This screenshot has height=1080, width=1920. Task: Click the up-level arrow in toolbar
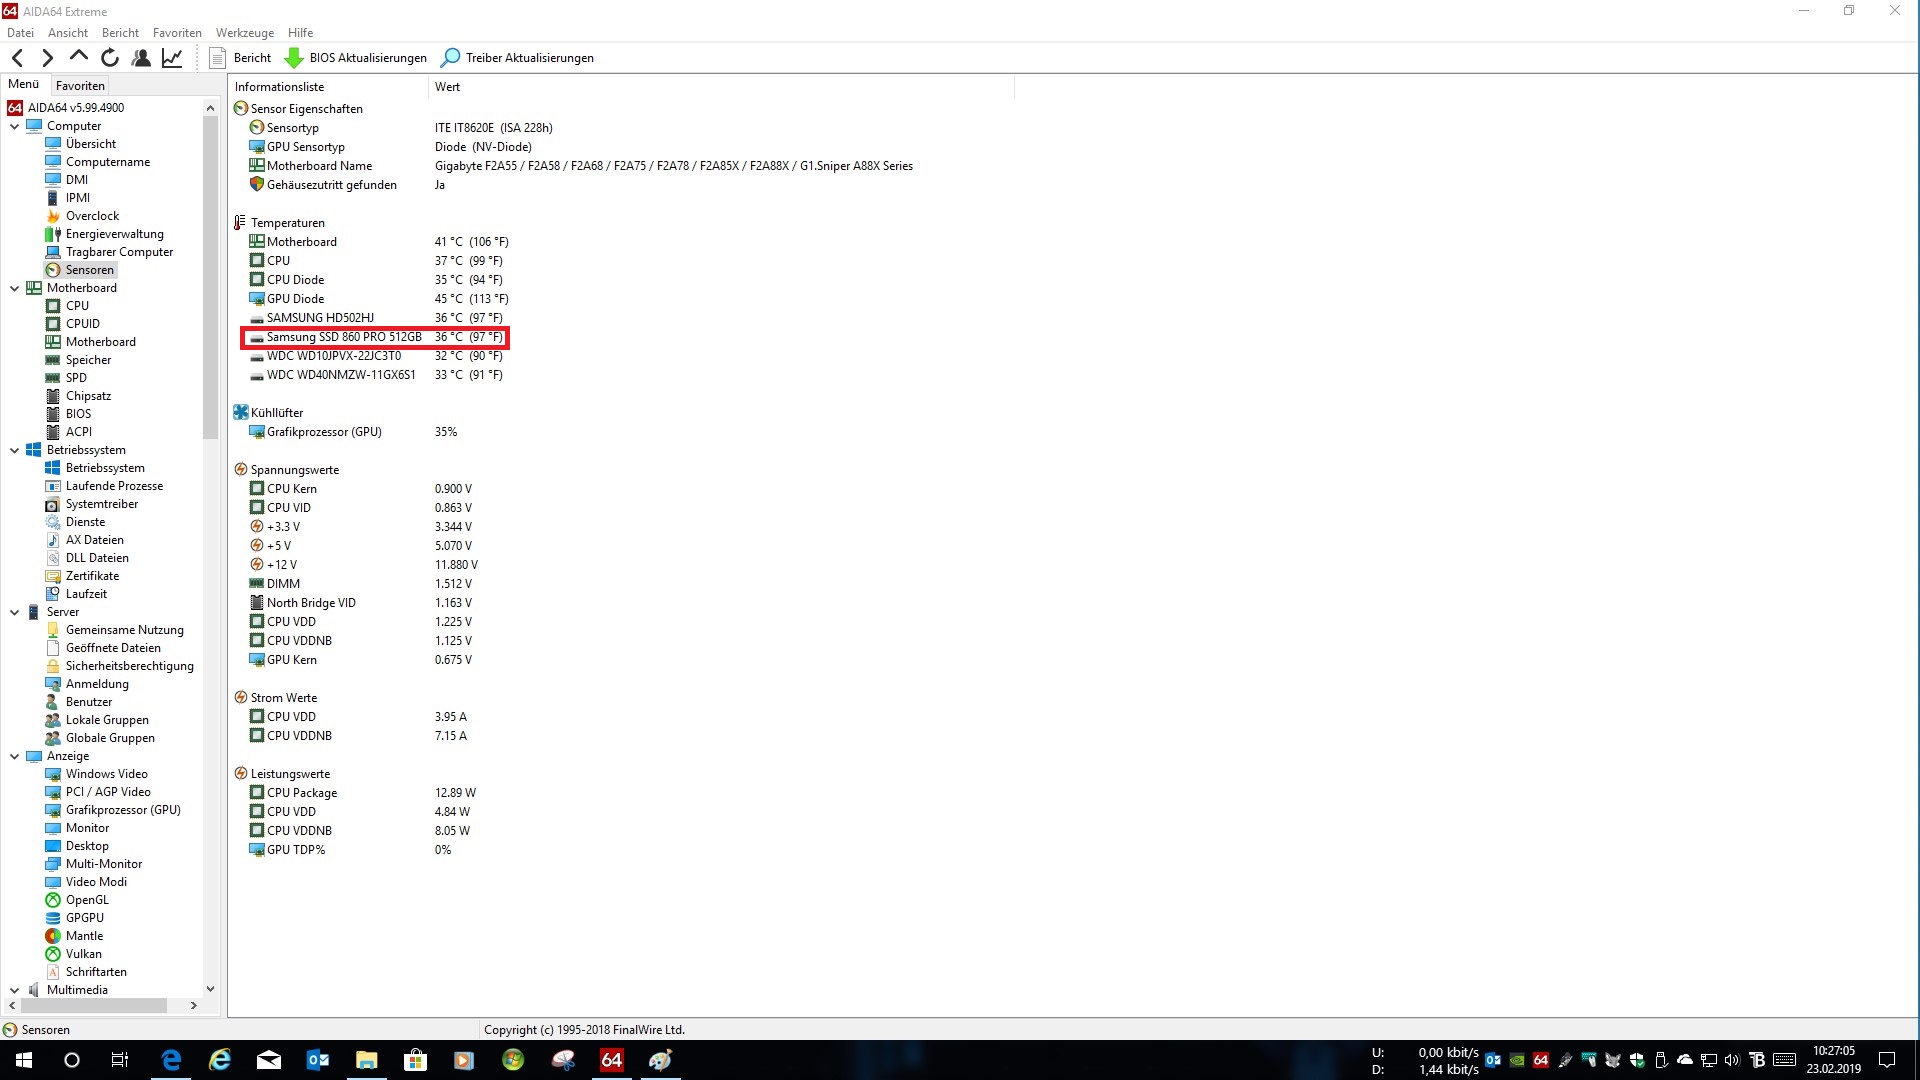click(x=78, y=57)
